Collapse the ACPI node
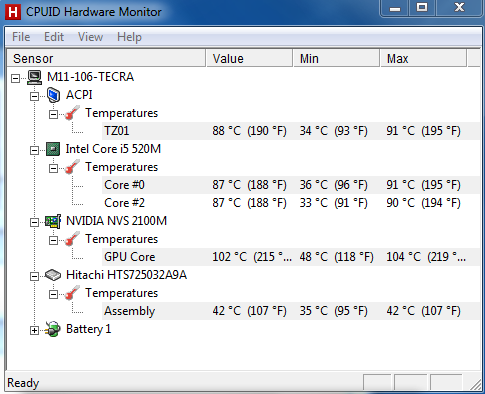 click(34, 96)
